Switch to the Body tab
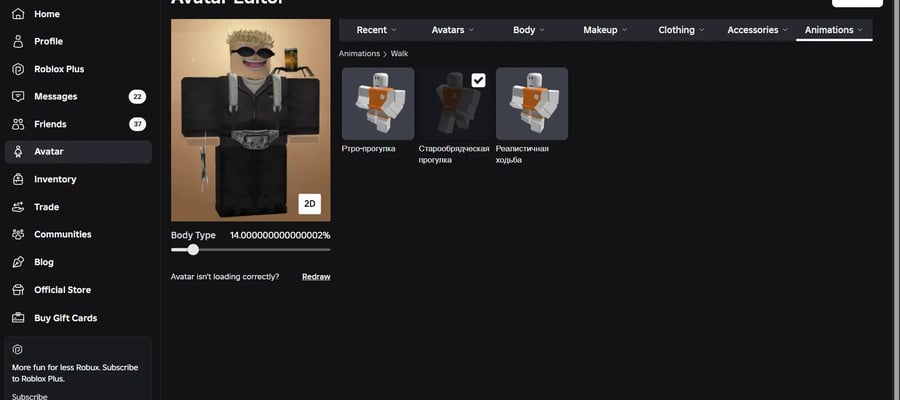The width and height of the screenshot is (900, 400). (x=529, y=30)
